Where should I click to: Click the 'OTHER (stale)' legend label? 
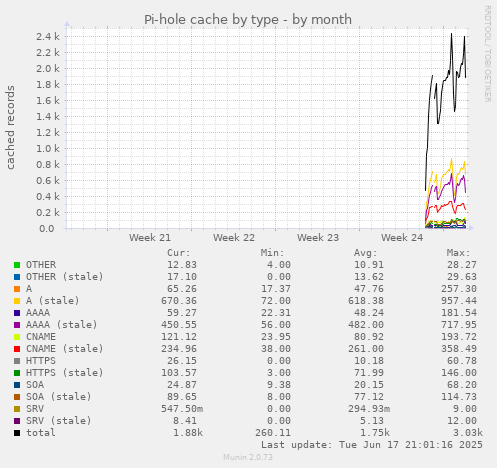click(x=65, y=277)
